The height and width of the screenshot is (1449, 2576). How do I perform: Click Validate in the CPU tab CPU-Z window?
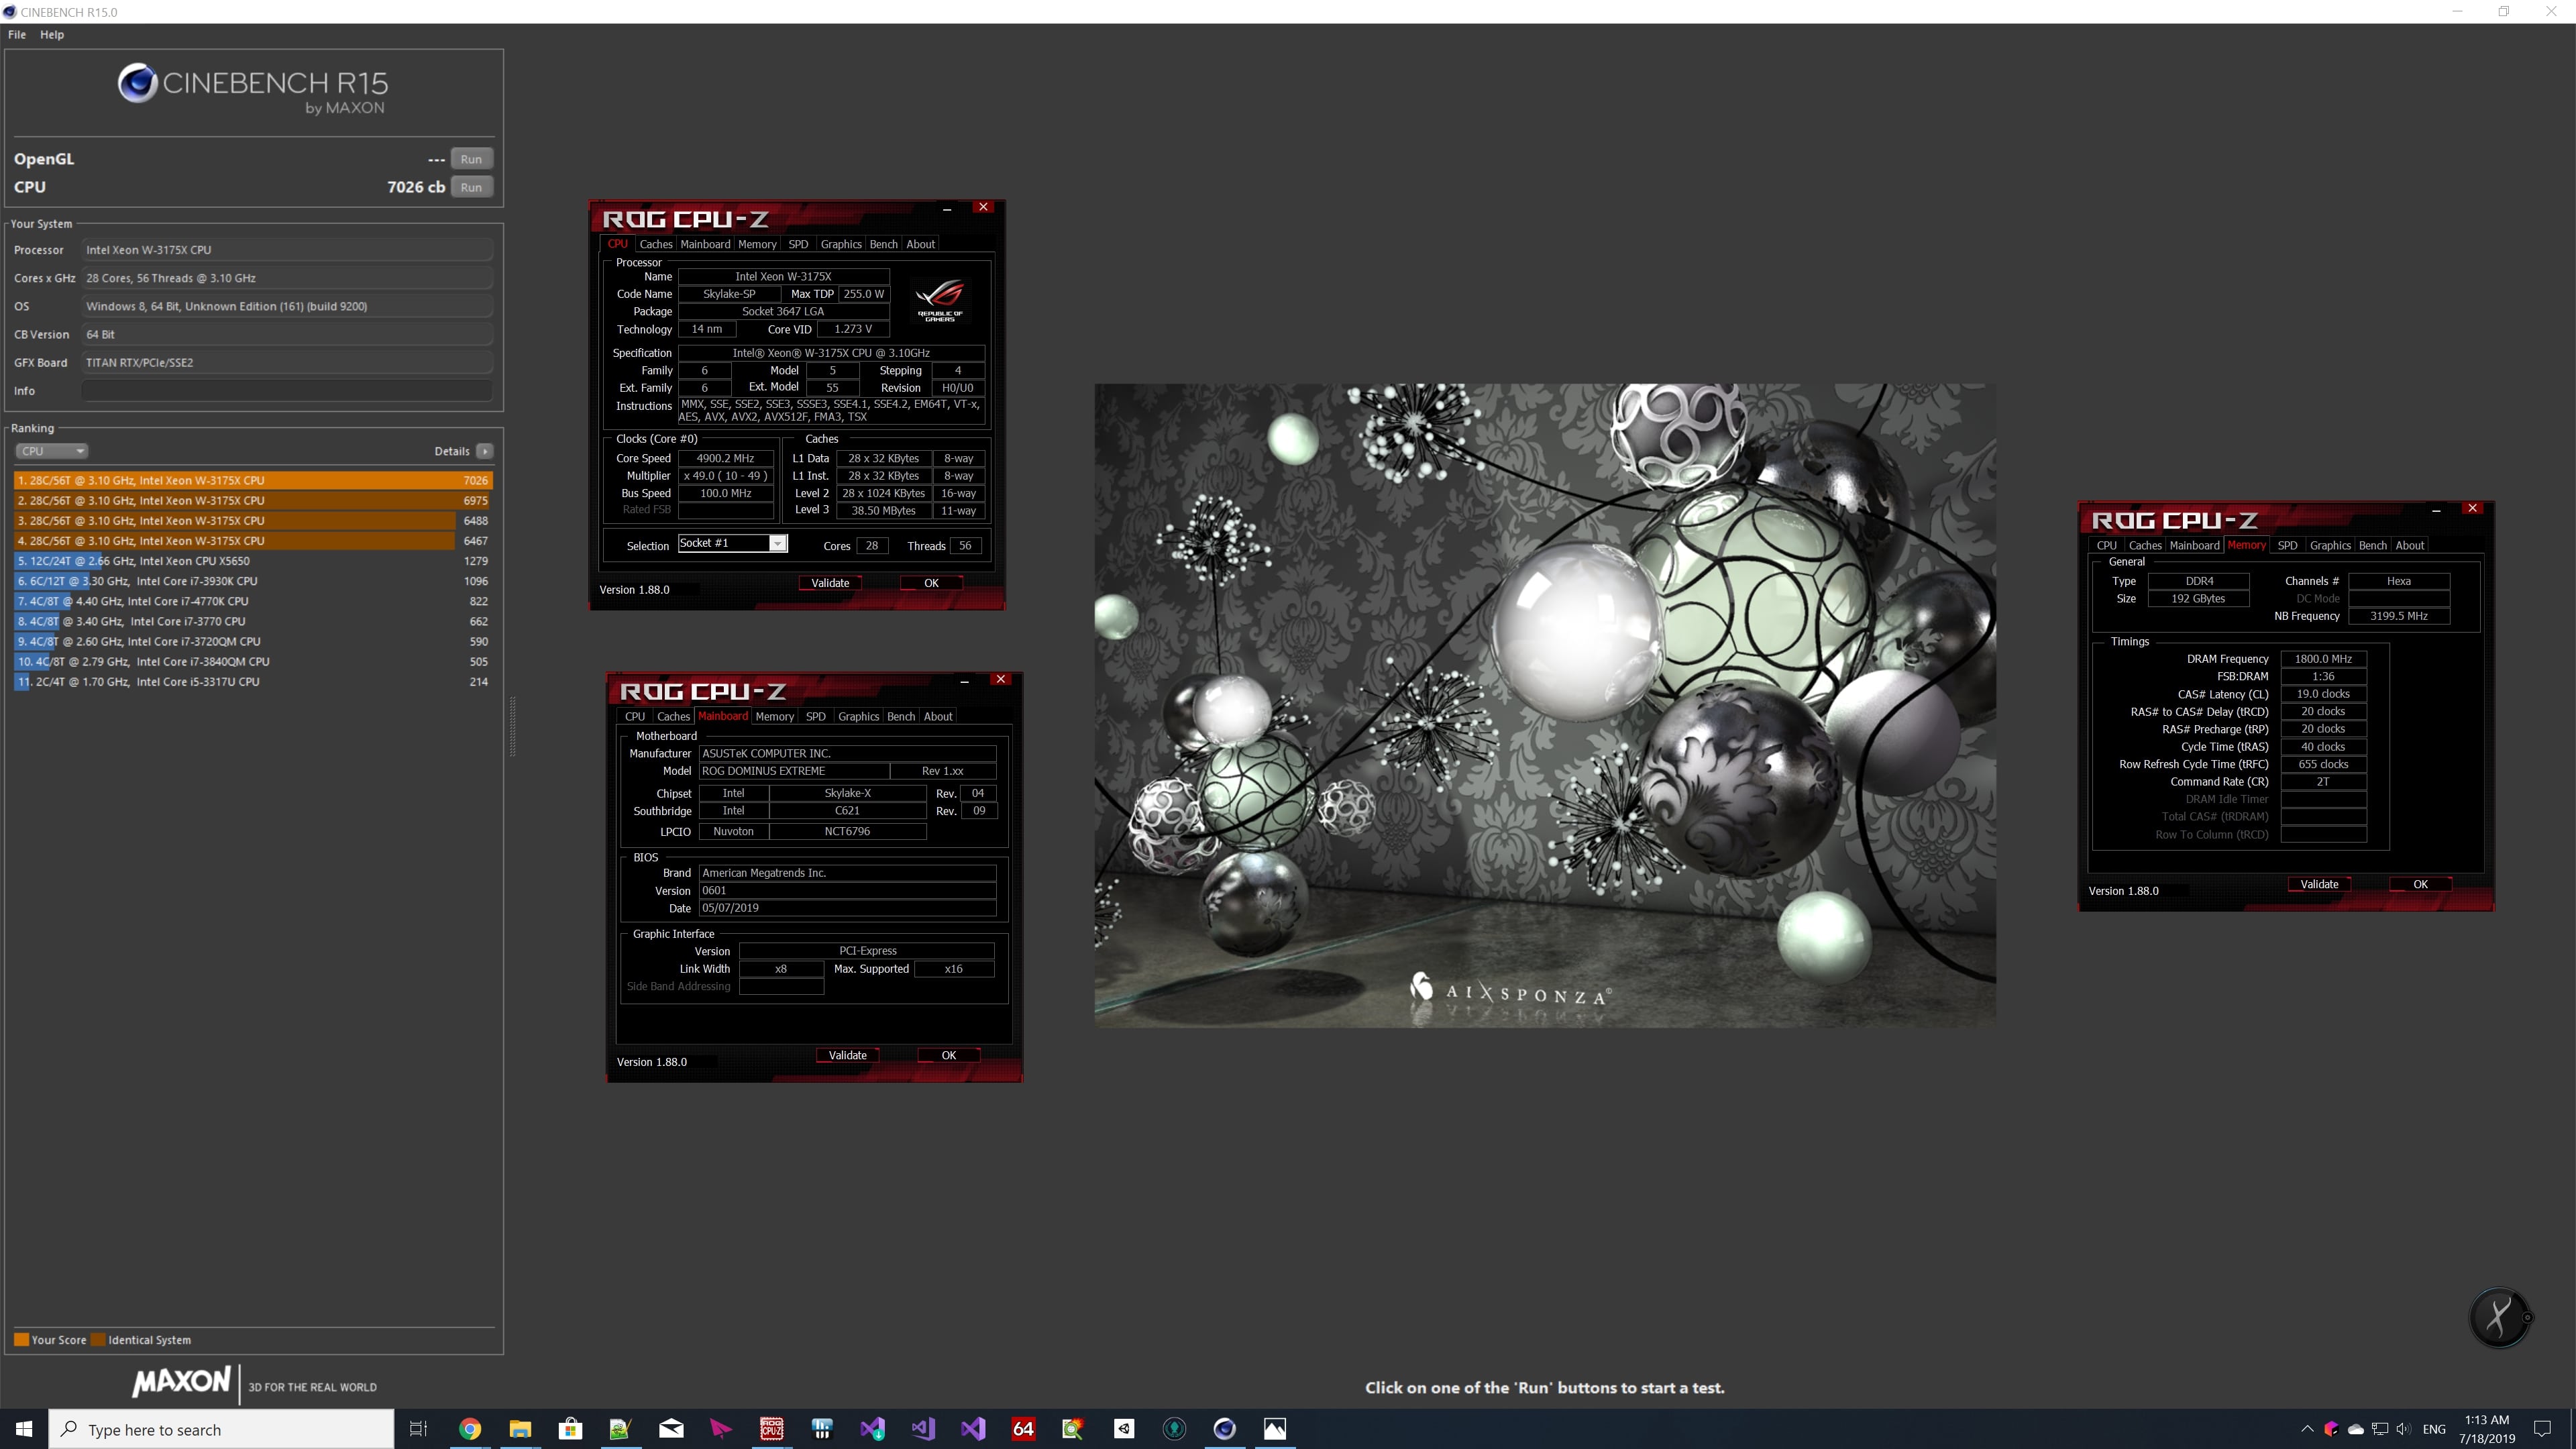click(830, 583)
